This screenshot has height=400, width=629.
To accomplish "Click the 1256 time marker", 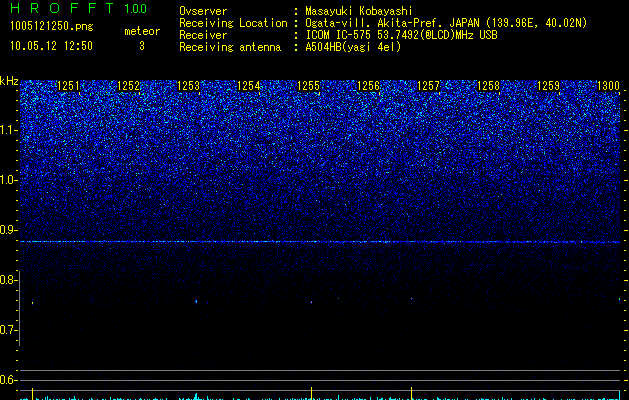I will tap(368, 85).
